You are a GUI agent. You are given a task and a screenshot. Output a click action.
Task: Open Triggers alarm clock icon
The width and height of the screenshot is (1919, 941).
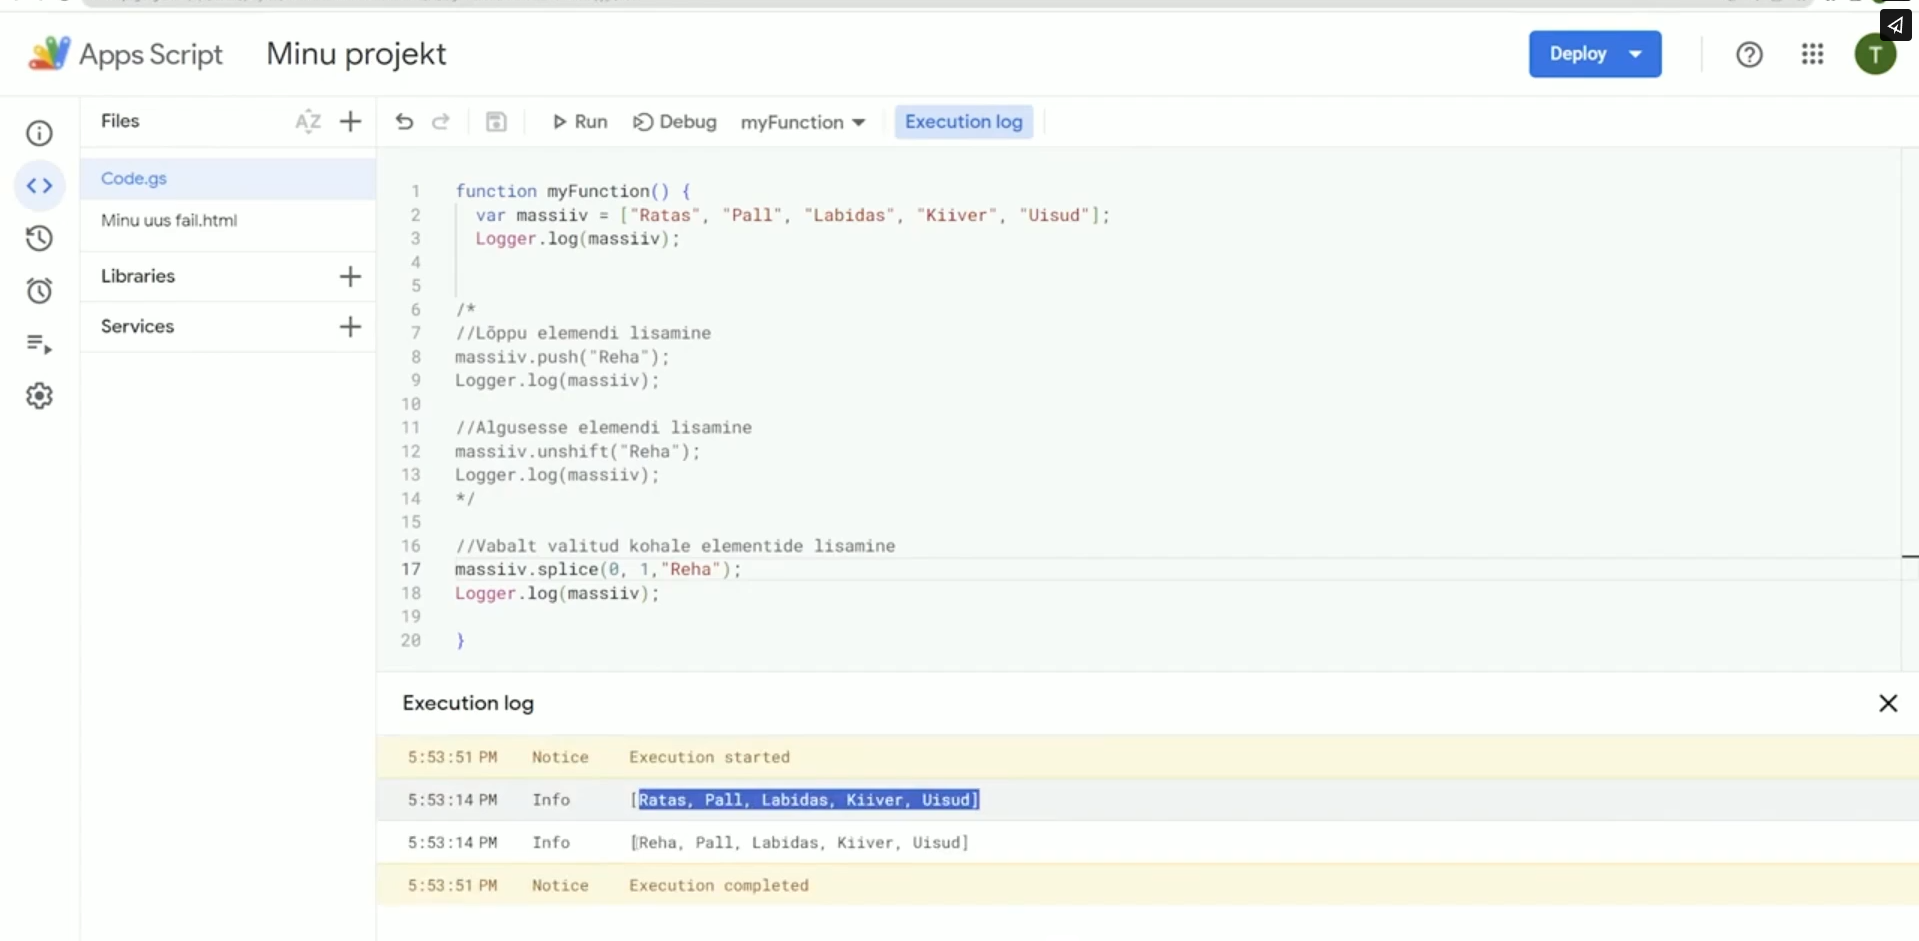pos(39,291)
